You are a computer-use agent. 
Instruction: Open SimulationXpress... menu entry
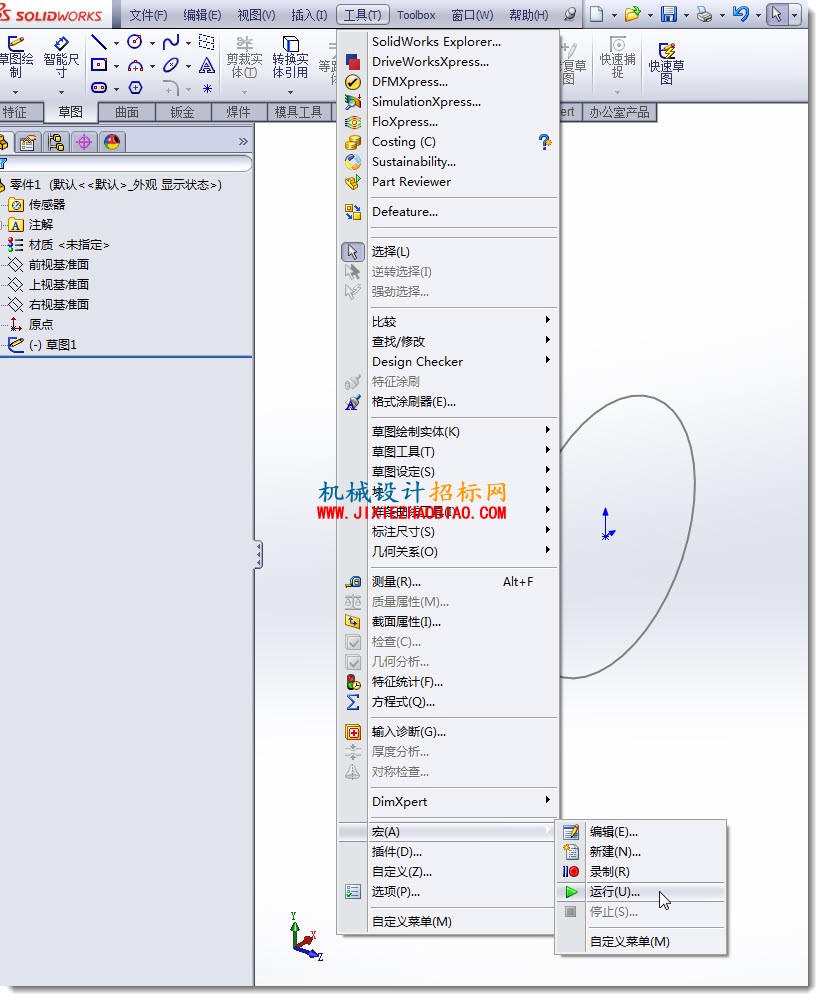pos(448,102)
